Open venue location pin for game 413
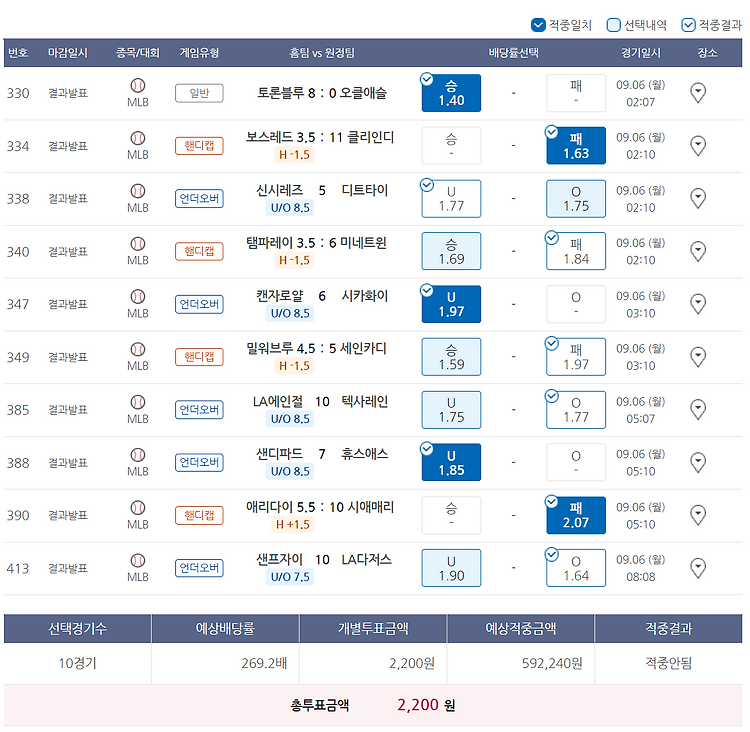The width and height of the screenshot is (750, 732). click(698, 568)
